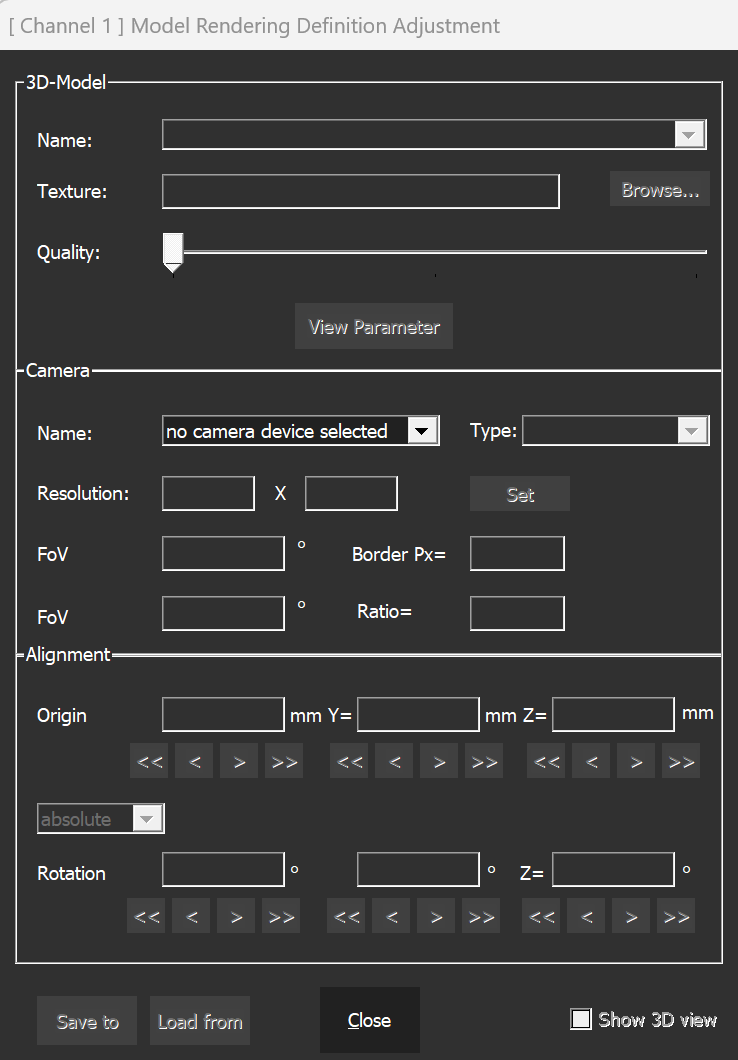
Task: Click the Rotation Y single-step < button
Action: click(391, 916)
